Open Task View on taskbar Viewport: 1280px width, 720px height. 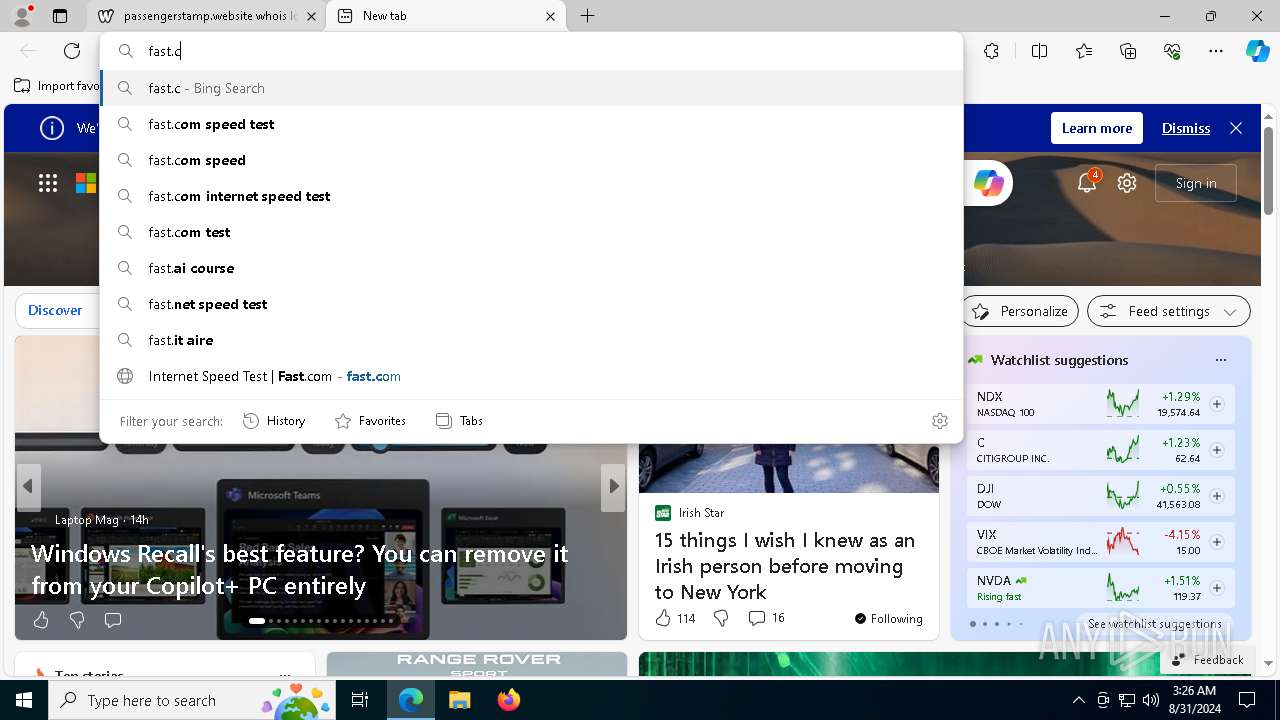coord(360,700)
